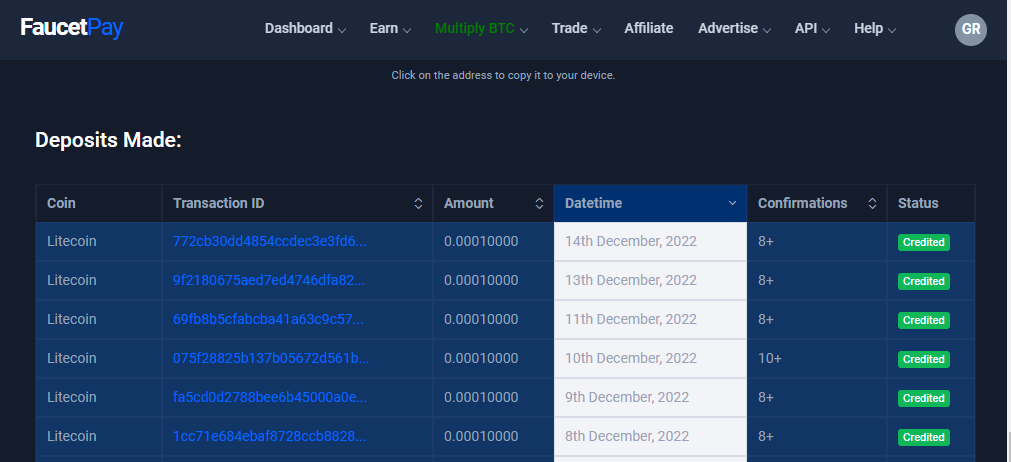Open transaction fa5cd0d2788bee6b45000a0e...

(x=270, y=398)
